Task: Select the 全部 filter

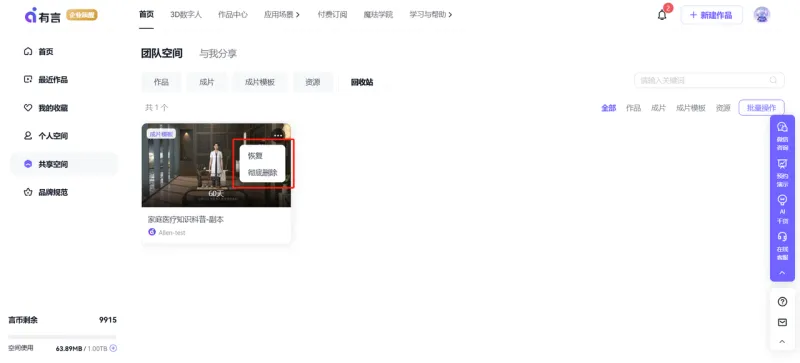Action: point(608,108)
